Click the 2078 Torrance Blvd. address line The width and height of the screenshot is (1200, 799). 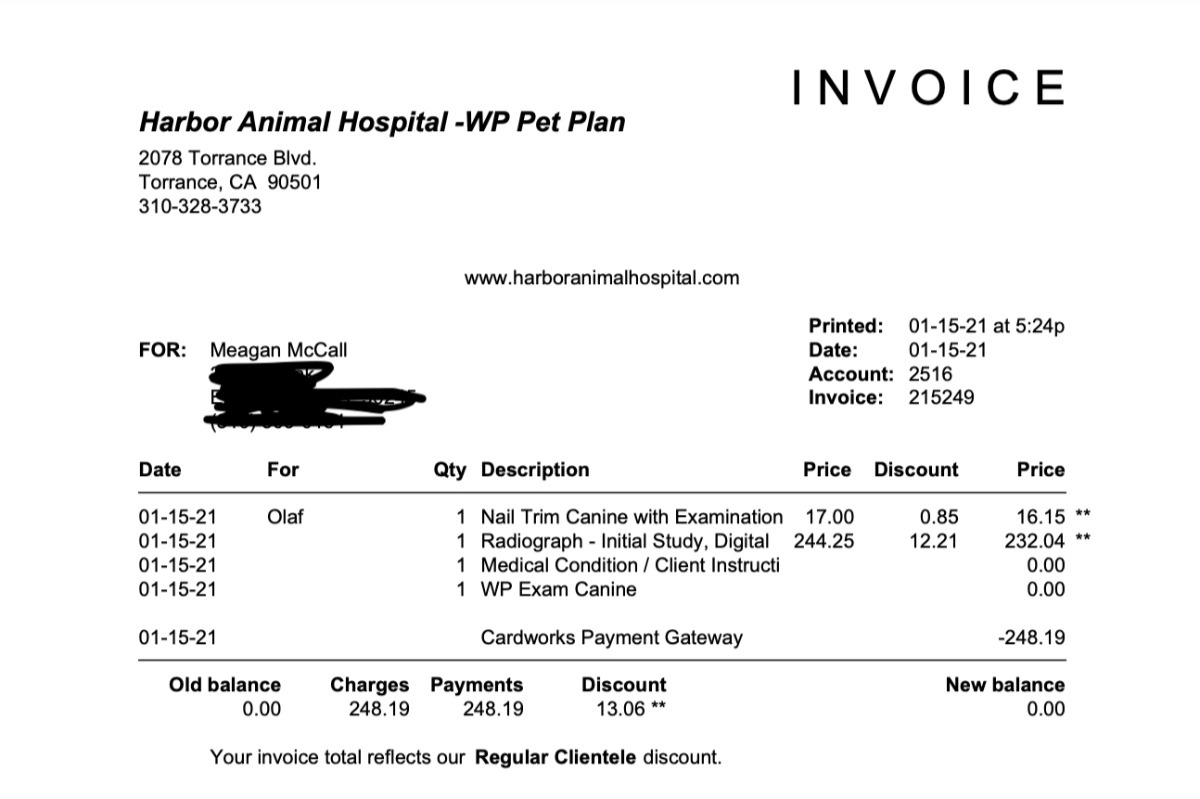tap(227, 158)
